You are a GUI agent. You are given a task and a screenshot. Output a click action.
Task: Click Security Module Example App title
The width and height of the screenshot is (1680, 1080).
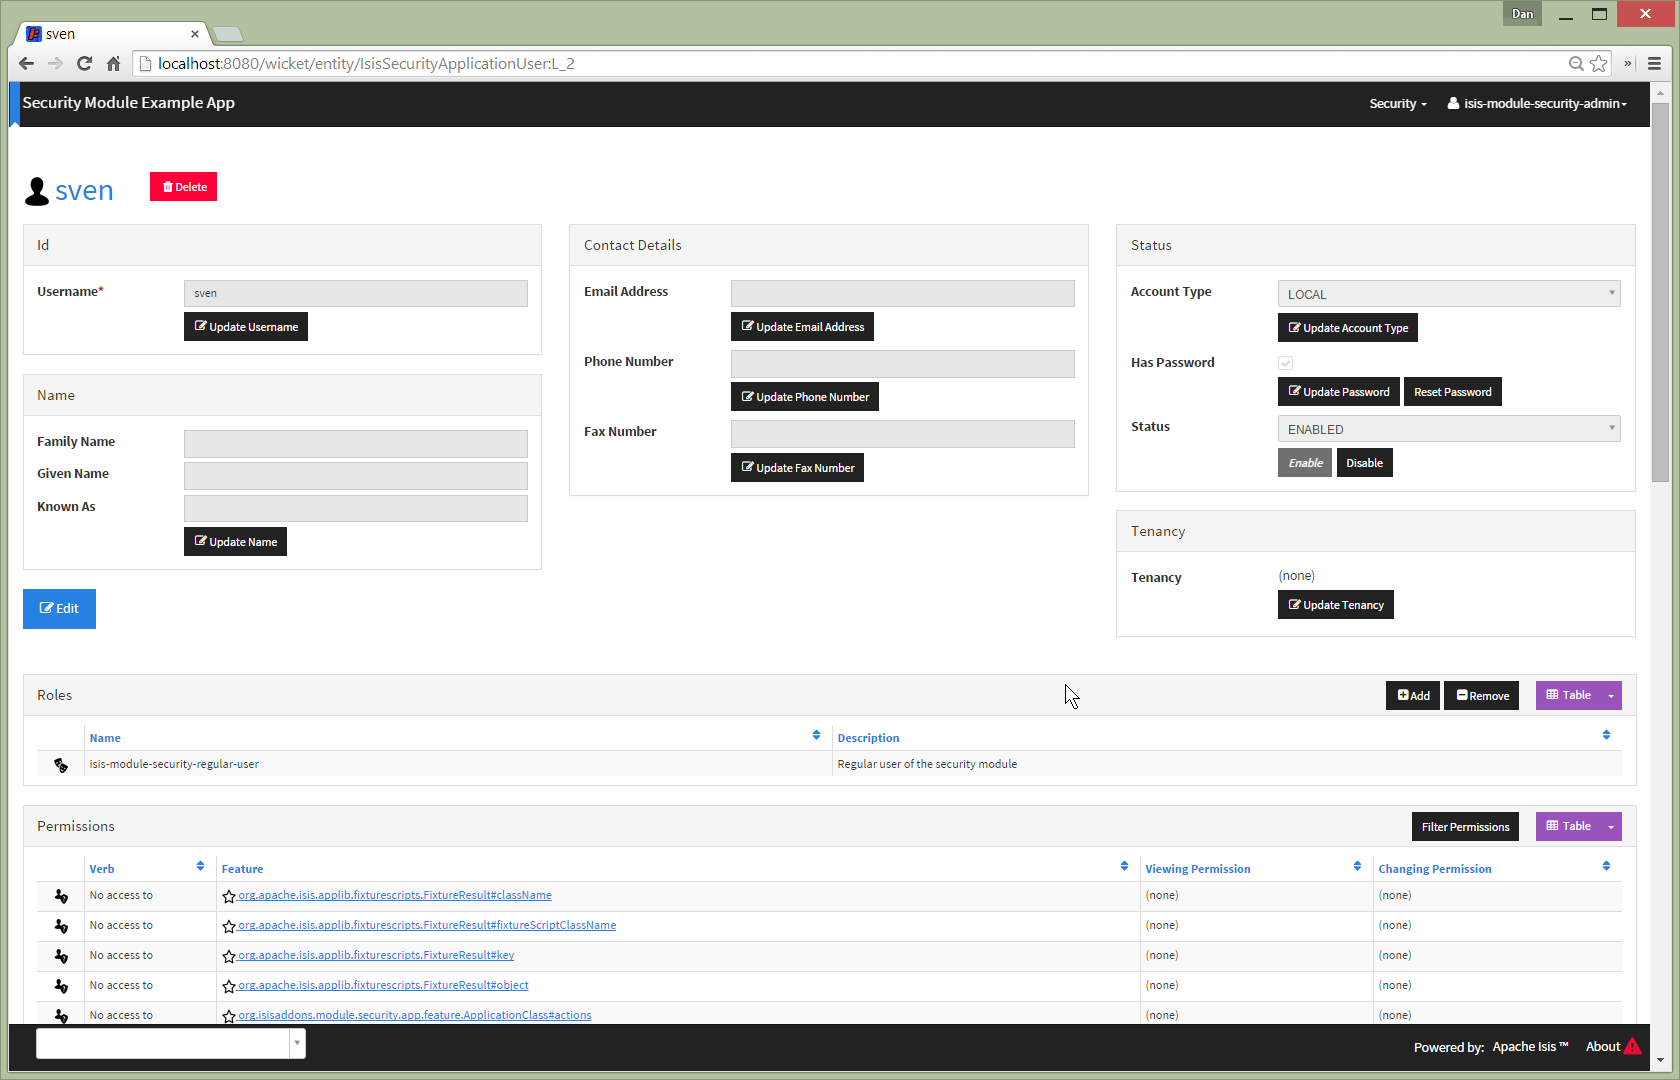coord(129,103)
